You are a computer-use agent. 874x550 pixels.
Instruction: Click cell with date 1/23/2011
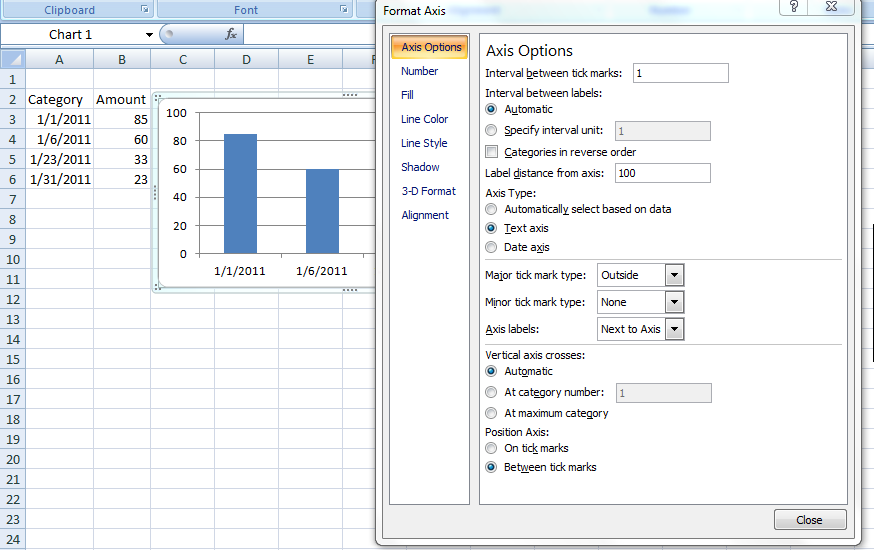60,159
